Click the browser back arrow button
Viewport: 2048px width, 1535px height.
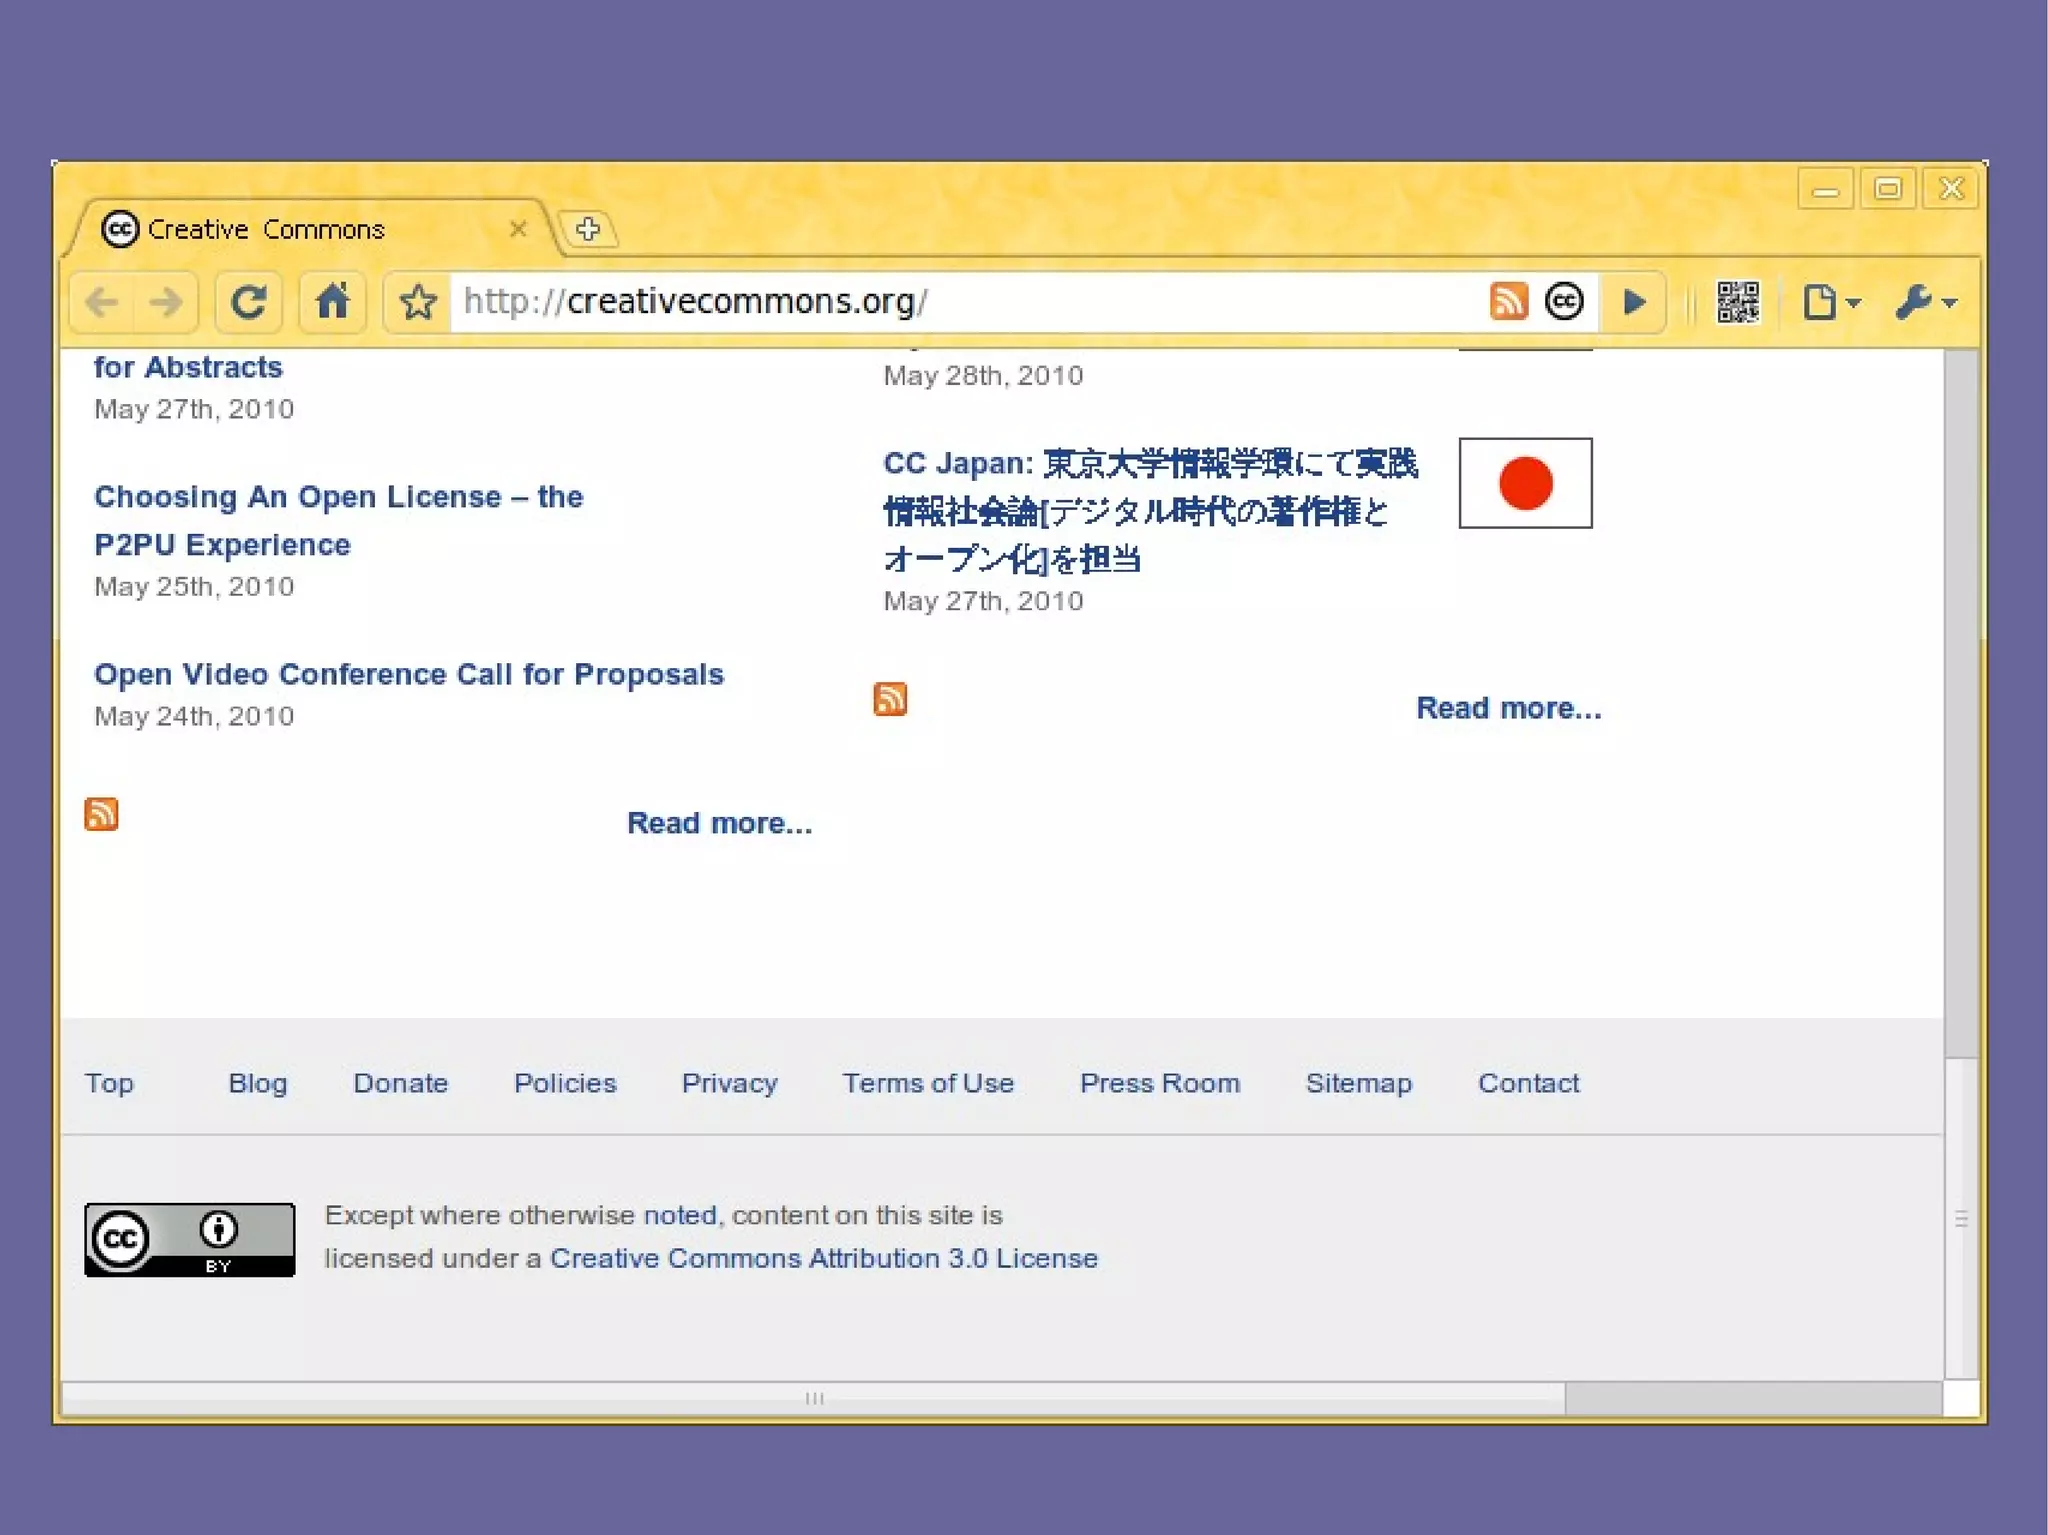click(102, 302)
